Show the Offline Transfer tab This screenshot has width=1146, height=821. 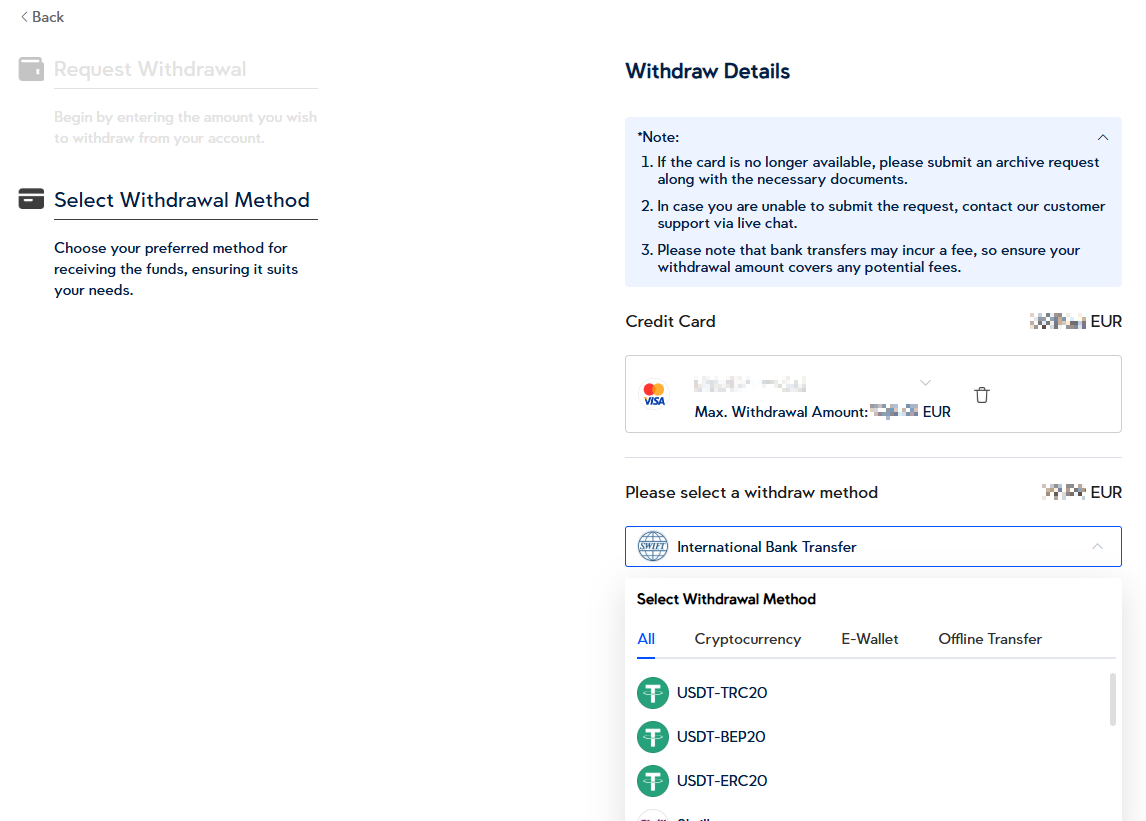(989, 639)
